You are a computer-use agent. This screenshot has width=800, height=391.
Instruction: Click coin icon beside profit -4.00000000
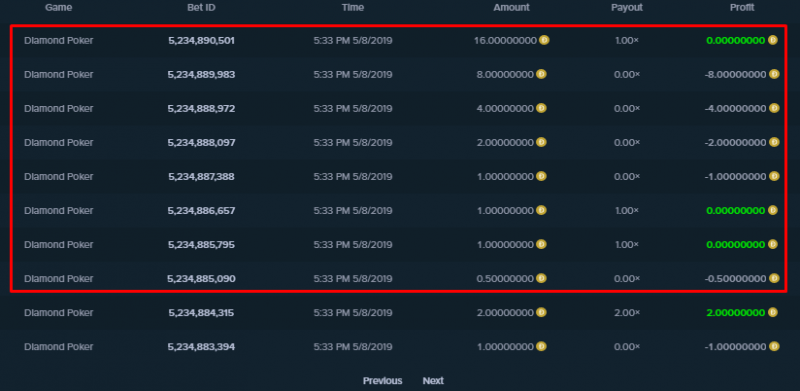(x=774, y=108)
